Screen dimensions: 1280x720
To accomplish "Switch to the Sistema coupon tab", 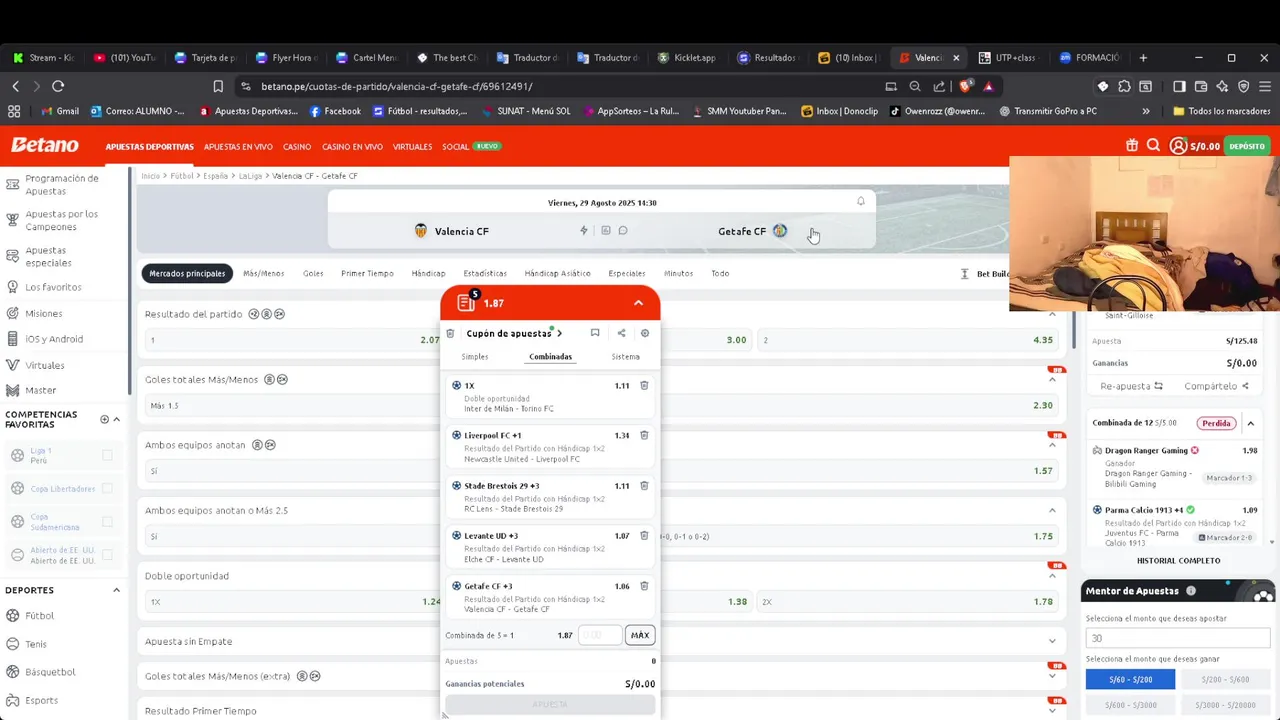I will [625, 356].
